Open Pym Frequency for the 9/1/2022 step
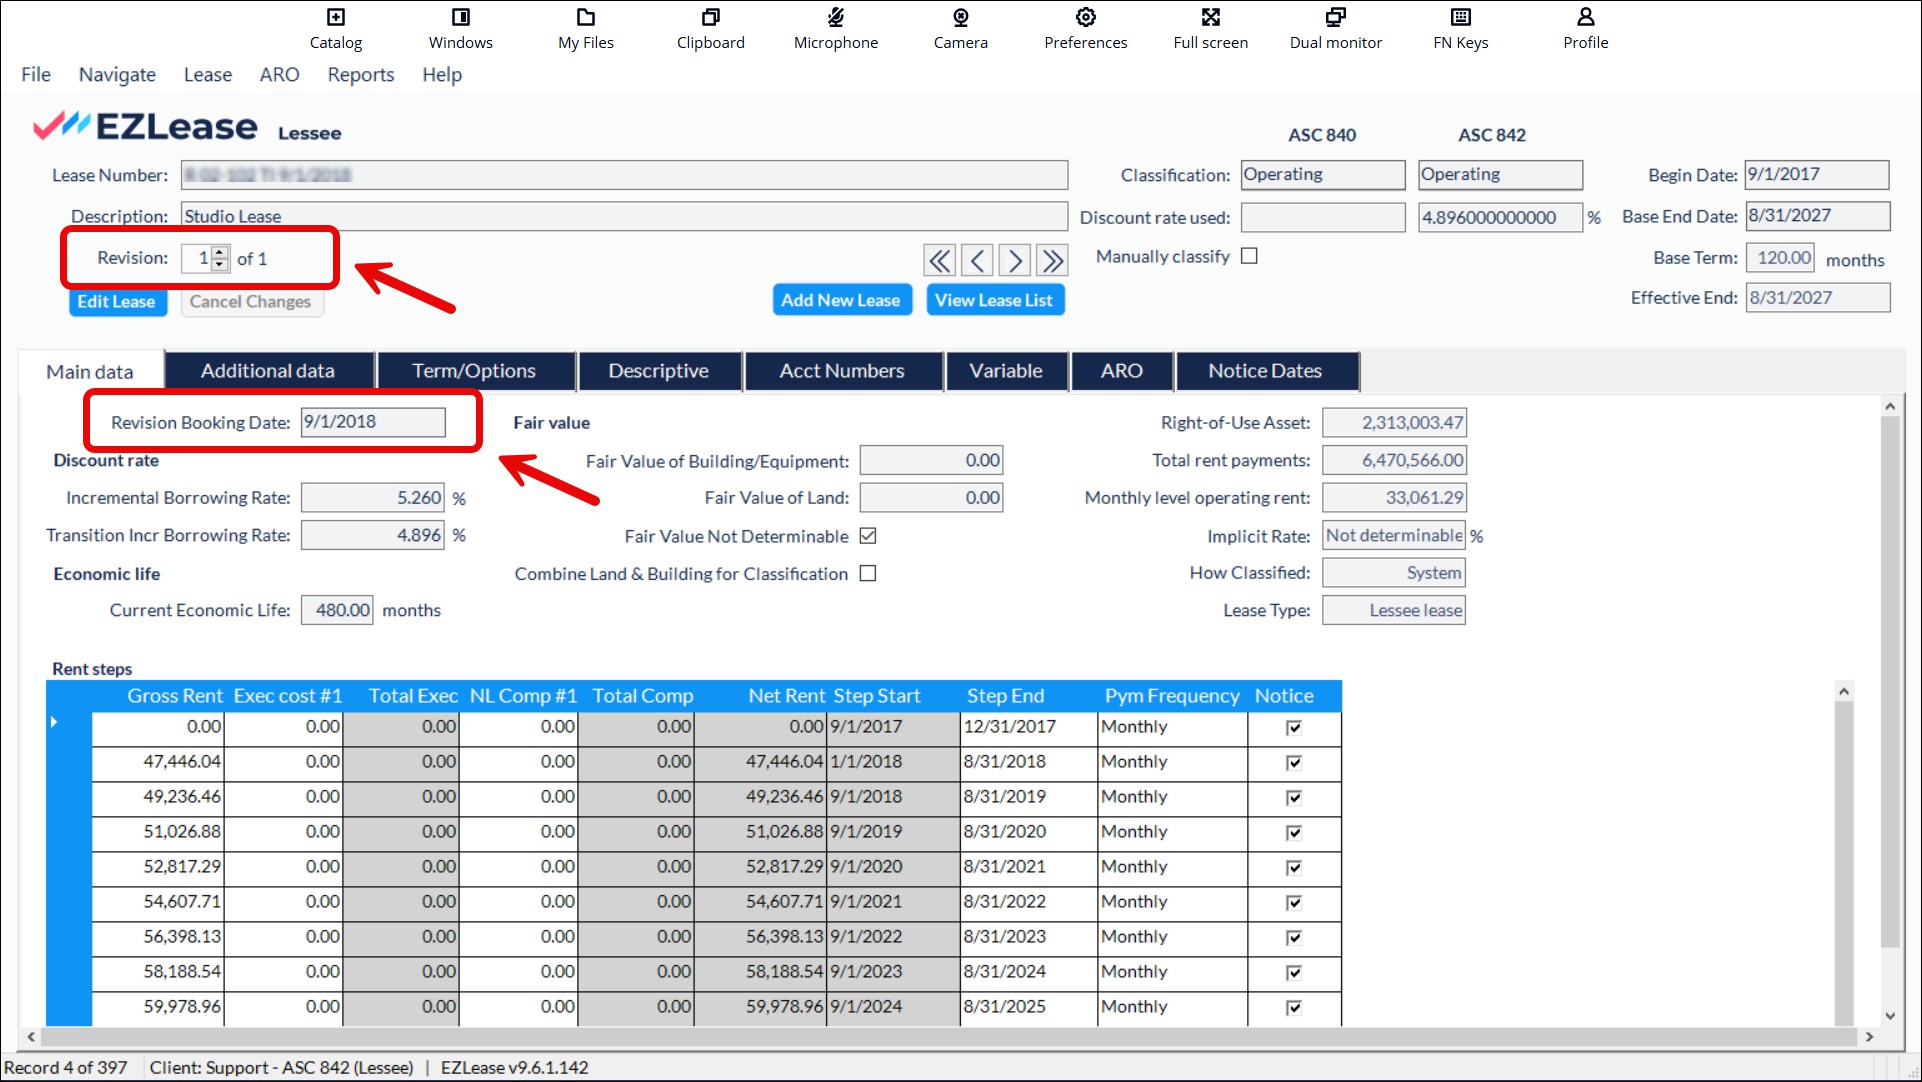 click(1172, 937)
